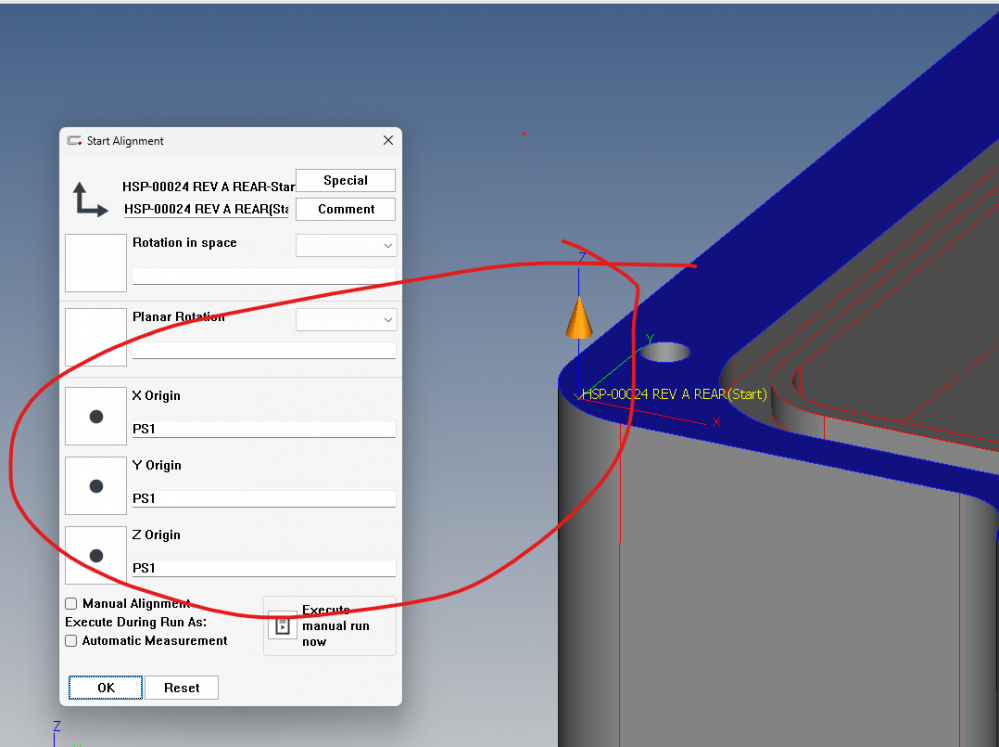Screen dimensions: 999x747
Task: Confirm alignment with the OK button
Action: tap(106, 688)
